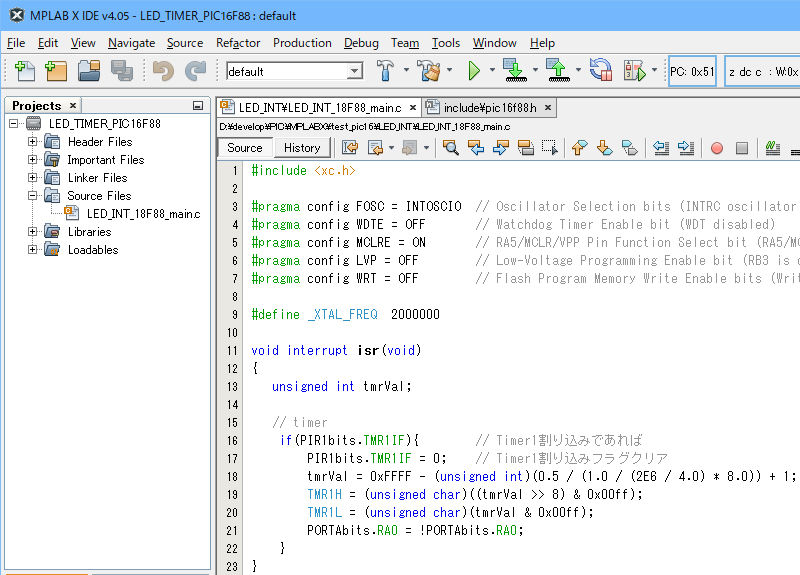Open Make and Program dropdown arrow

[535, 69]
